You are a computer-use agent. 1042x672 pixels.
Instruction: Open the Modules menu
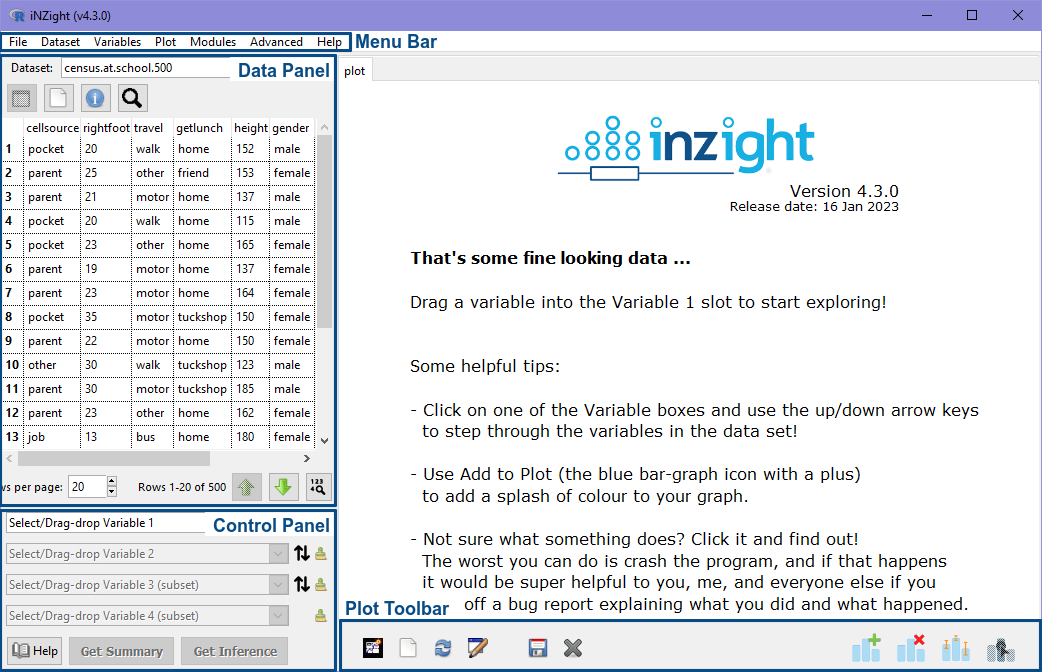tap(212, 42)
